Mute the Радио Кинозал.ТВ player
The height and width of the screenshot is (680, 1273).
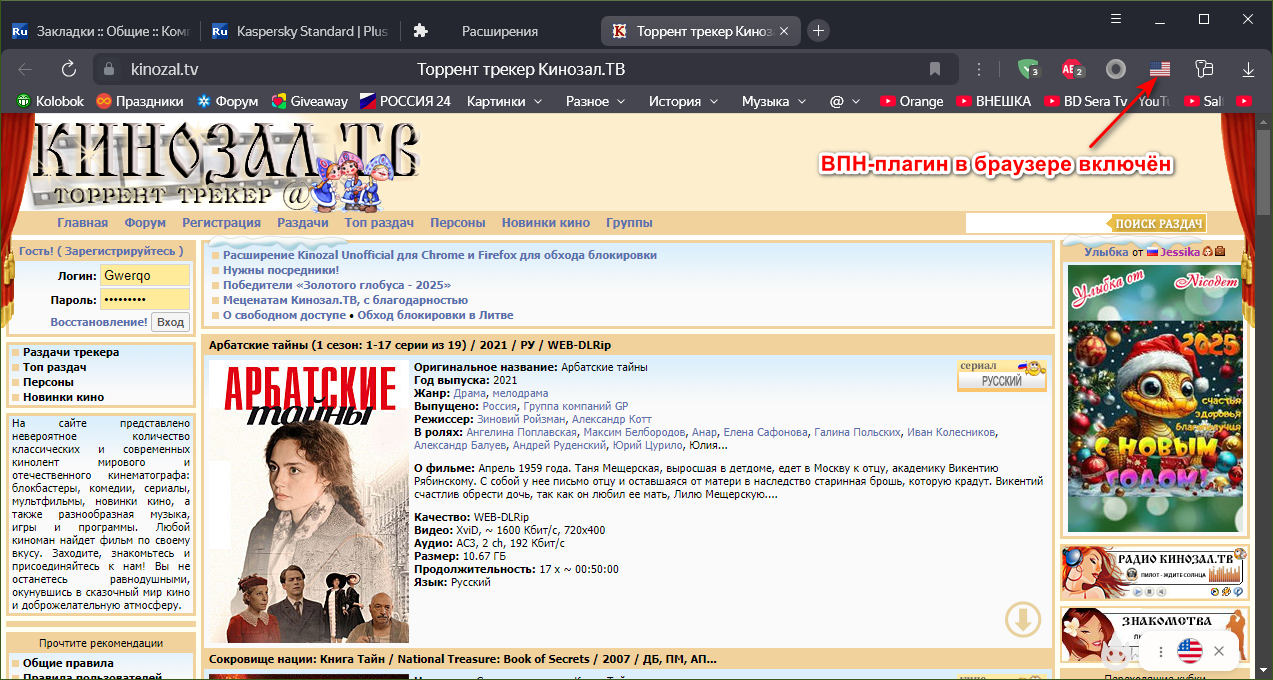(x=1161, y=591)
